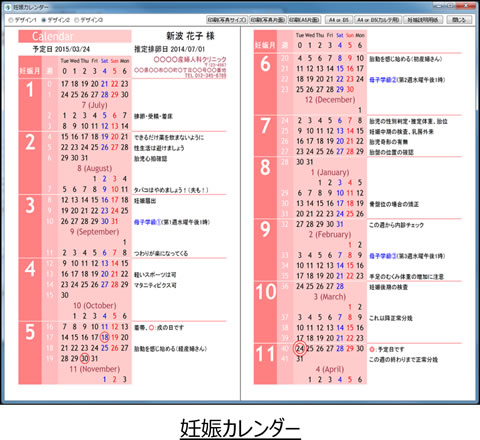Screen dimensions: 480x440
Task: Click the ○:予定日です legend text
Action: [387, 349]
